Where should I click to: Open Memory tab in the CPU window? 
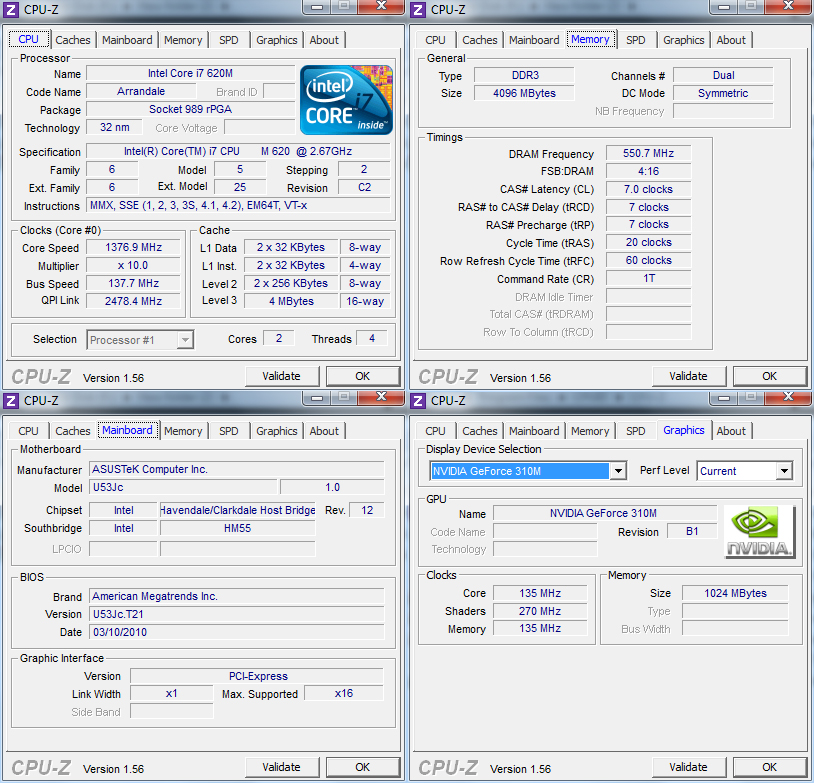click(x=183, y=40)
